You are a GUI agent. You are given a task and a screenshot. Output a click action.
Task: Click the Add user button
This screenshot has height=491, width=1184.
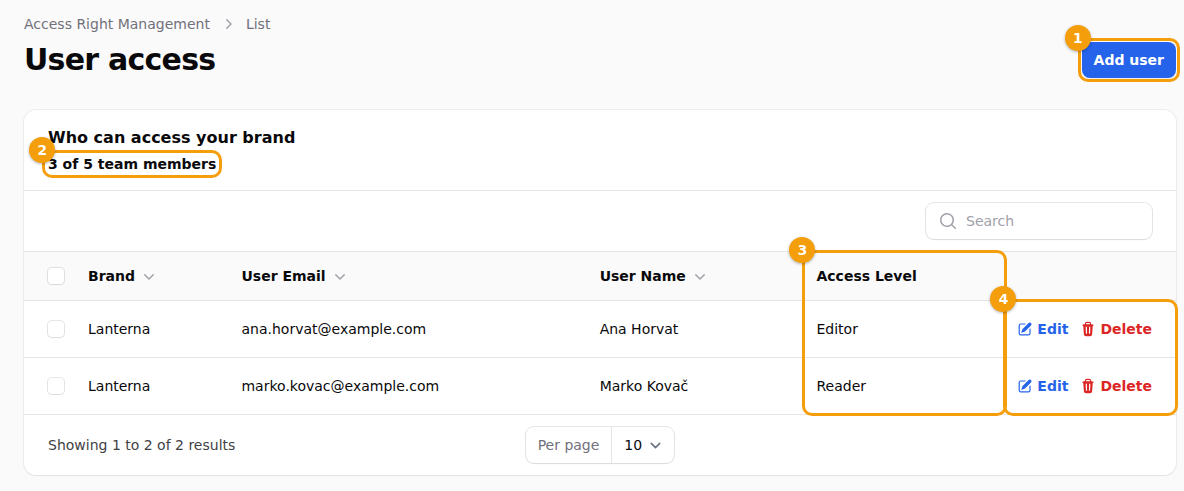(x=1128, y=60)
